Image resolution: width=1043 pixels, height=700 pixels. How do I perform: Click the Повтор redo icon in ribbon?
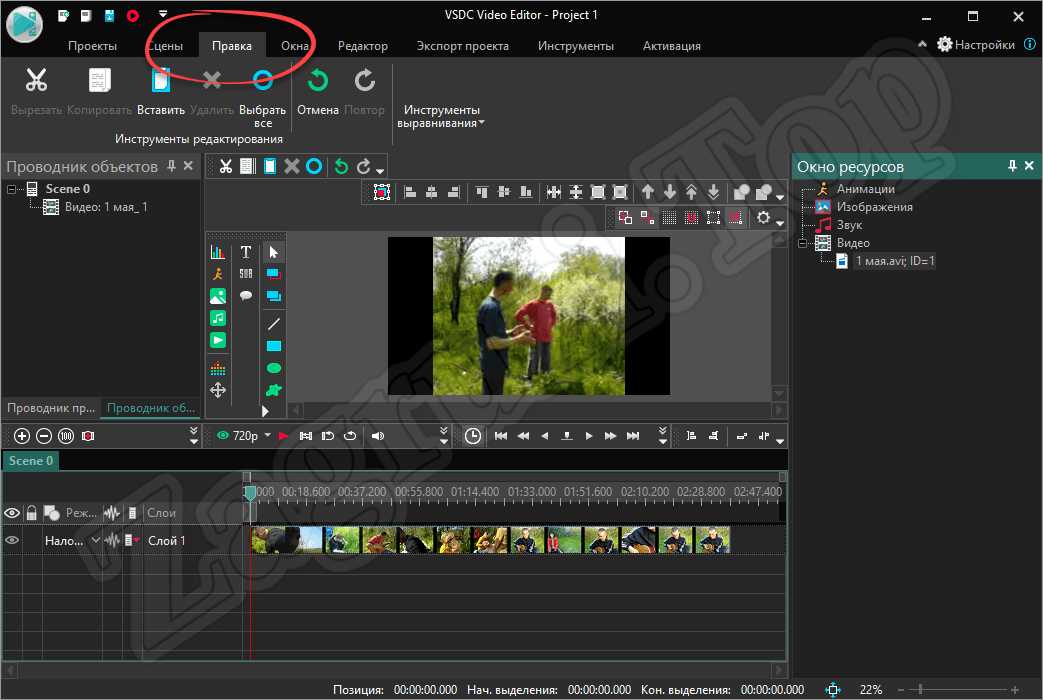point(364,80)
